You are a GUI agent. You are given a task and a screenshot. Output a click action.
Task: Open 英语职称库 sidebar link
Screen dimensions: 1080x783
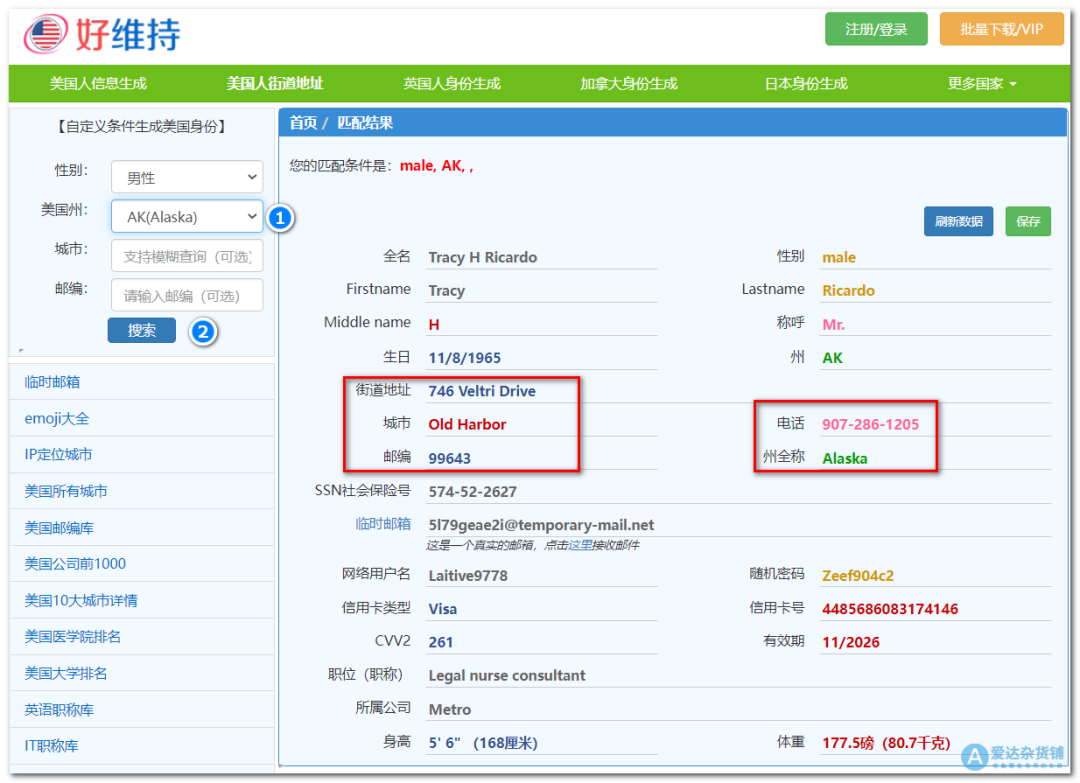[x=59, y=710]
